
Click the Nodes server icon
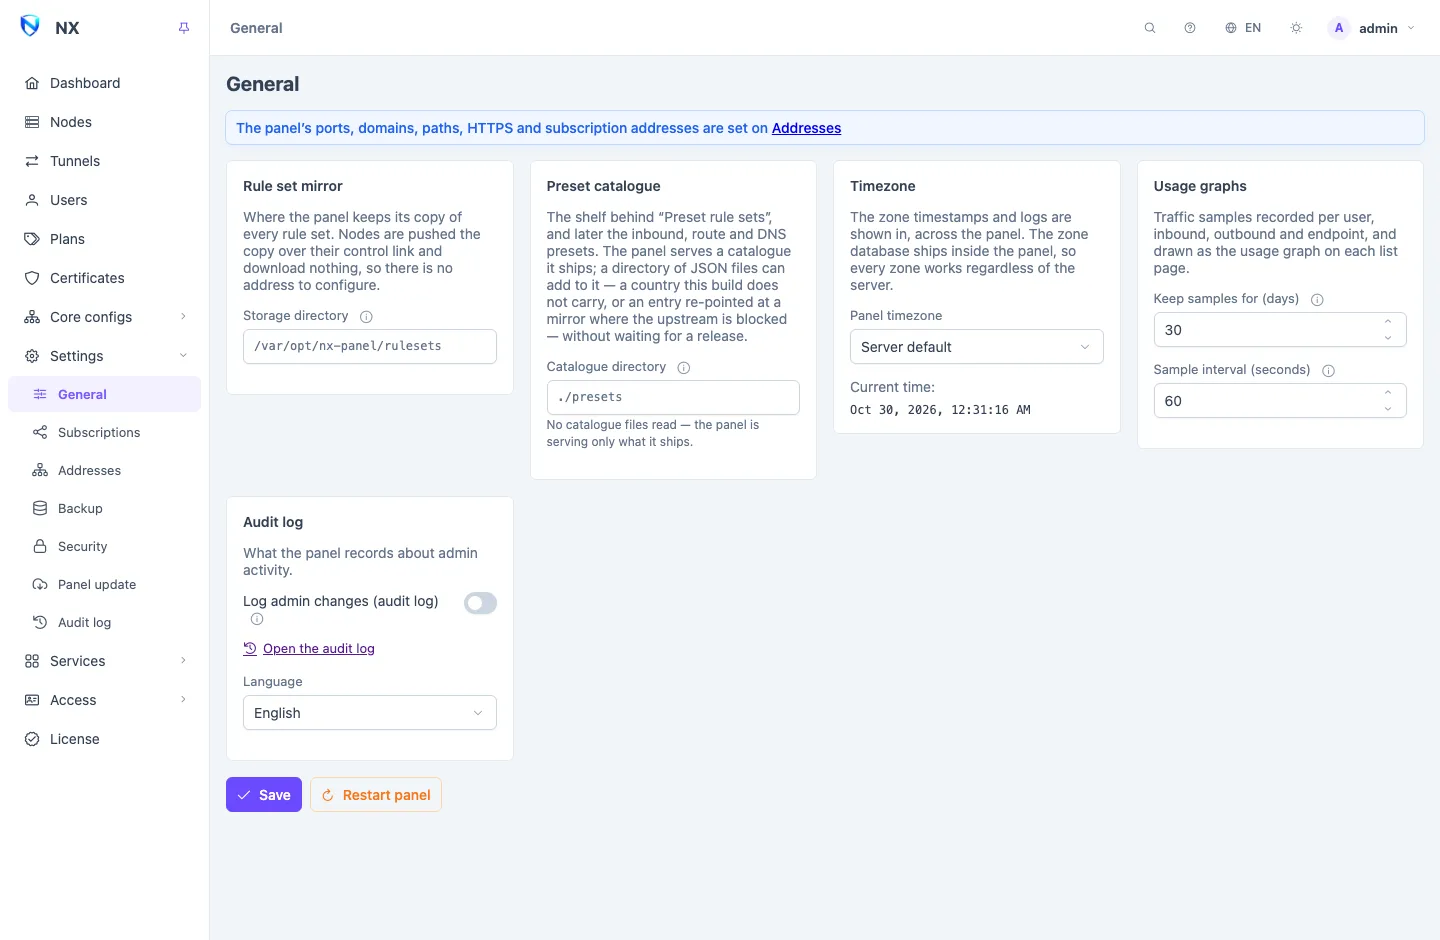click(x=32, y=122)
